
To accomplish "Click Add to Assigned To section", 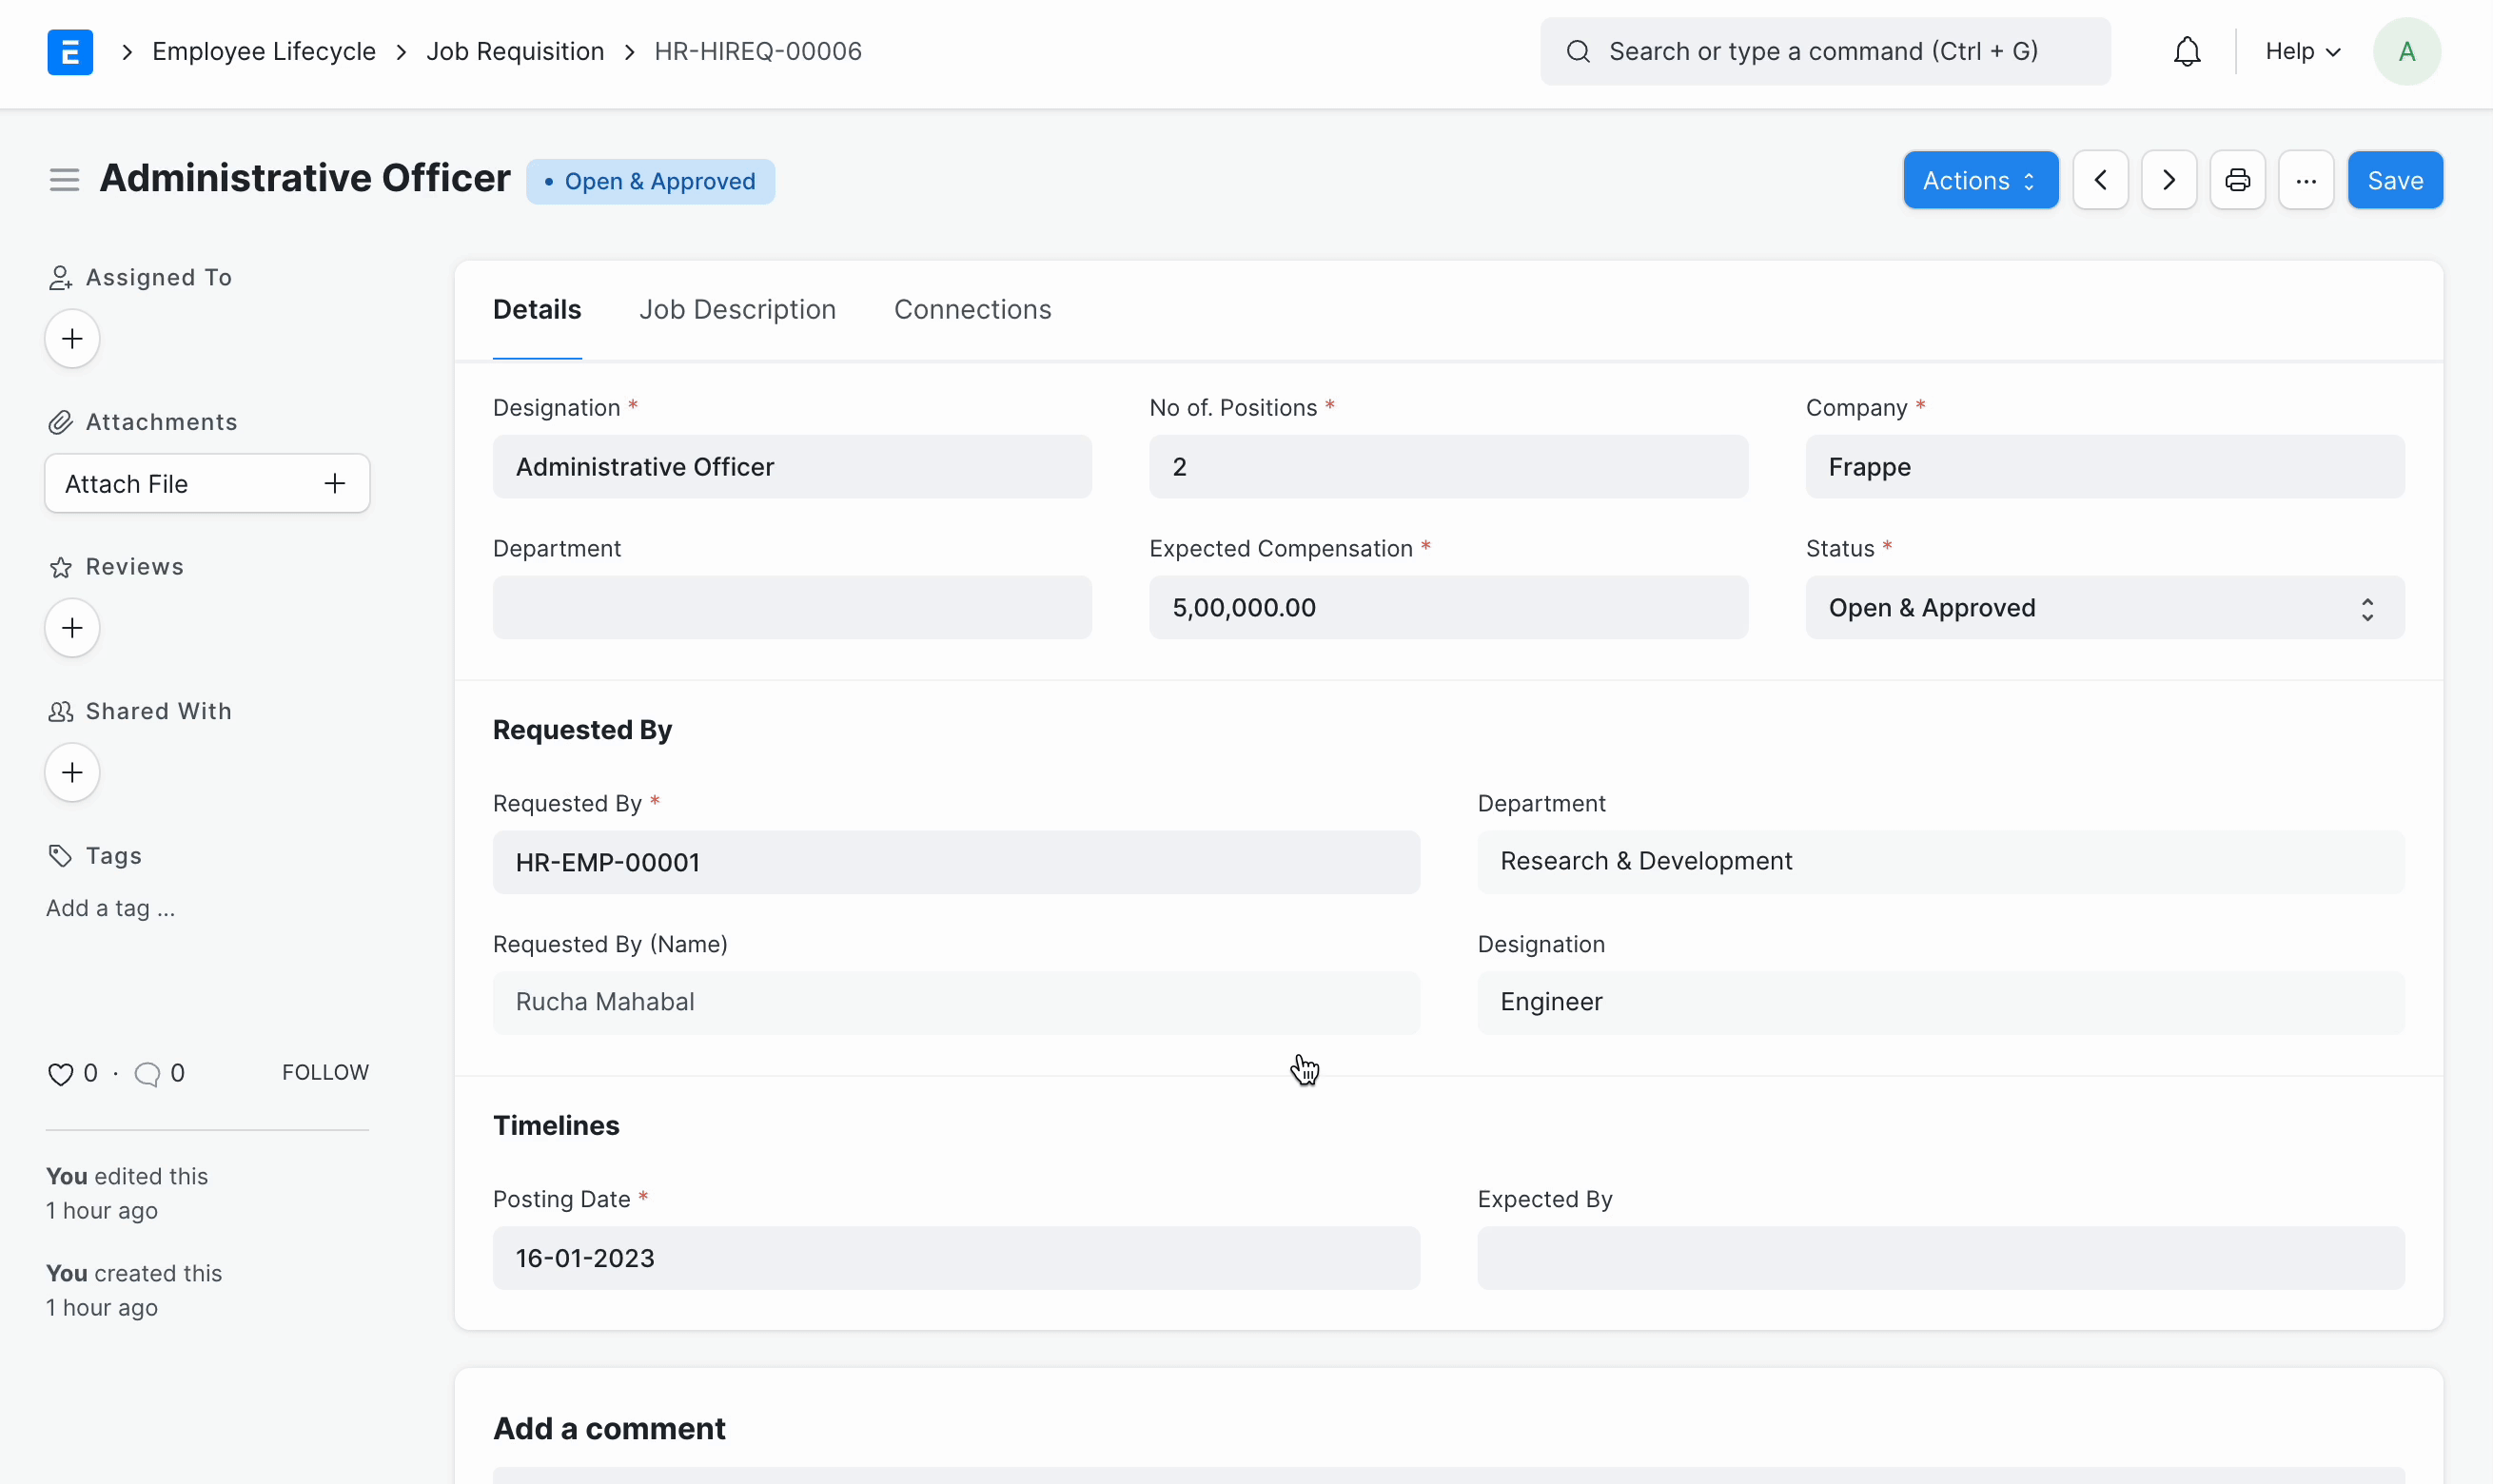I will coord(72,340).
